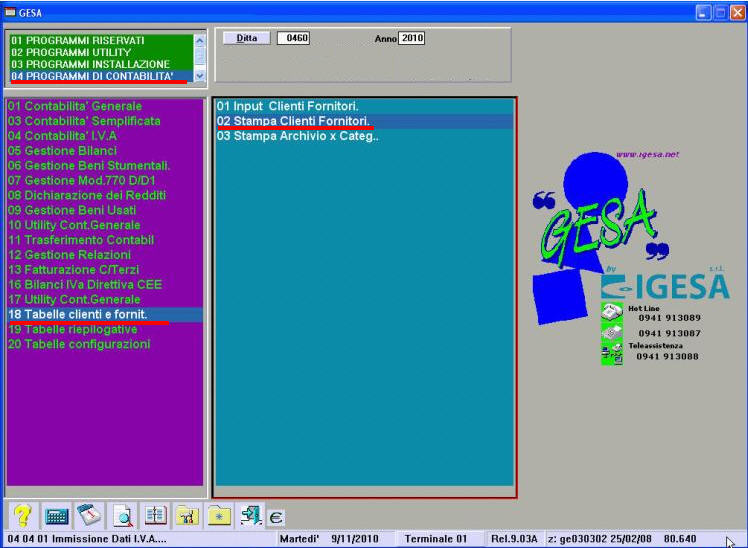Open help with the yellow question mark icon
Viewport: 748px width, 548px height.
(x=22, y=516)
